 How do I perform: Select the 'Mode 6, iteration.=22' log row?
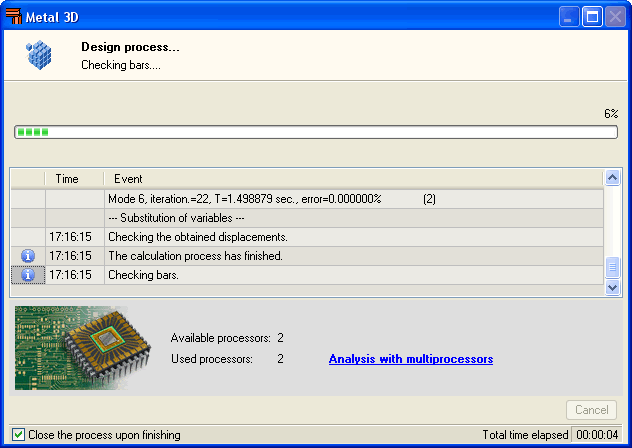click(x=307, y=199)
